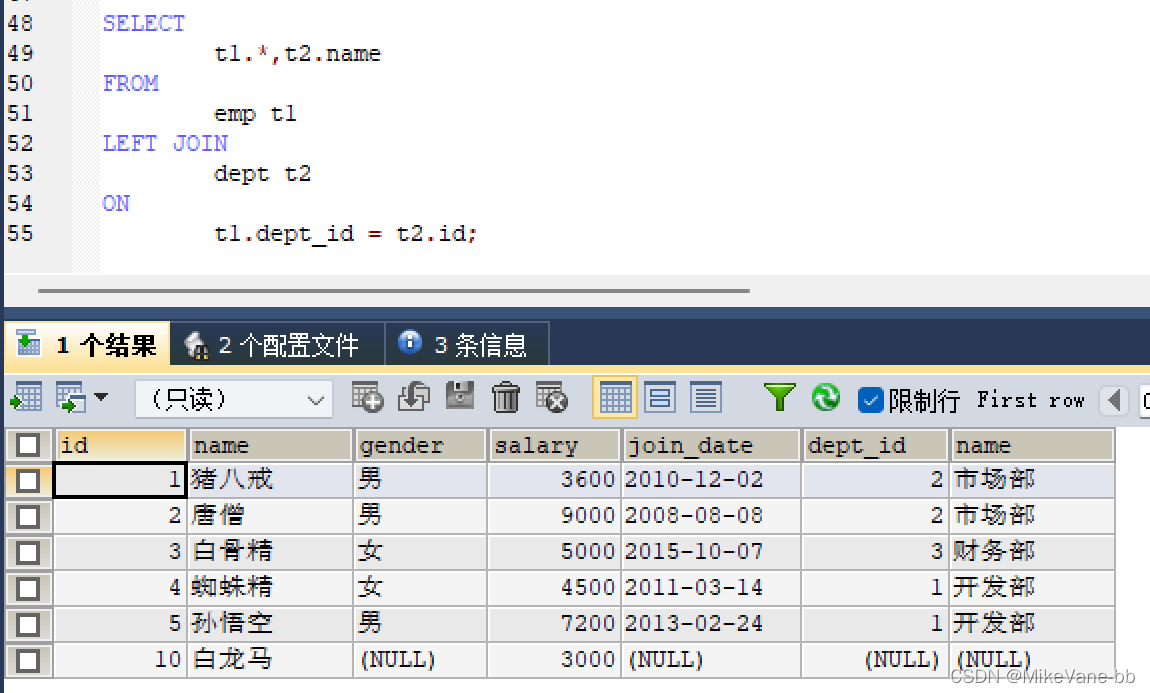Open the (只读) read-only mode combo box
Screen dimensions: 1150x693
pos(234,399)
